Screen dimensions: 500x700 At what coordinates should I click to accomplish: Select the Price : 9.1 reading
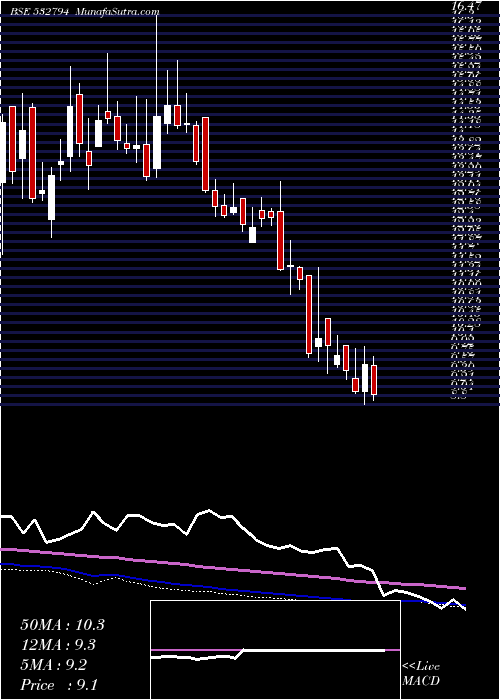(59, 684)
